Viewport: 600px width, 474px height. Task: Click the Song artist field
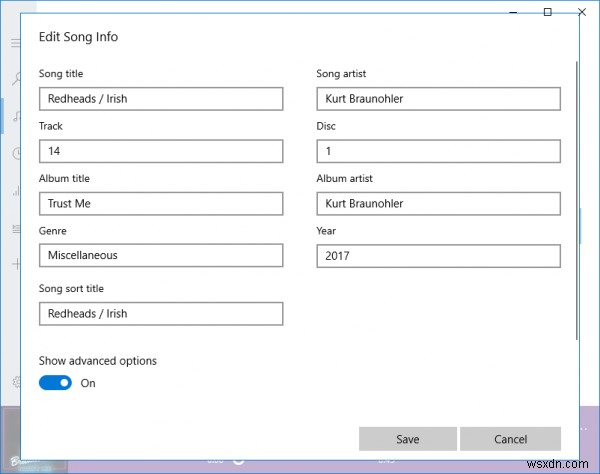(x=439, y=99)
